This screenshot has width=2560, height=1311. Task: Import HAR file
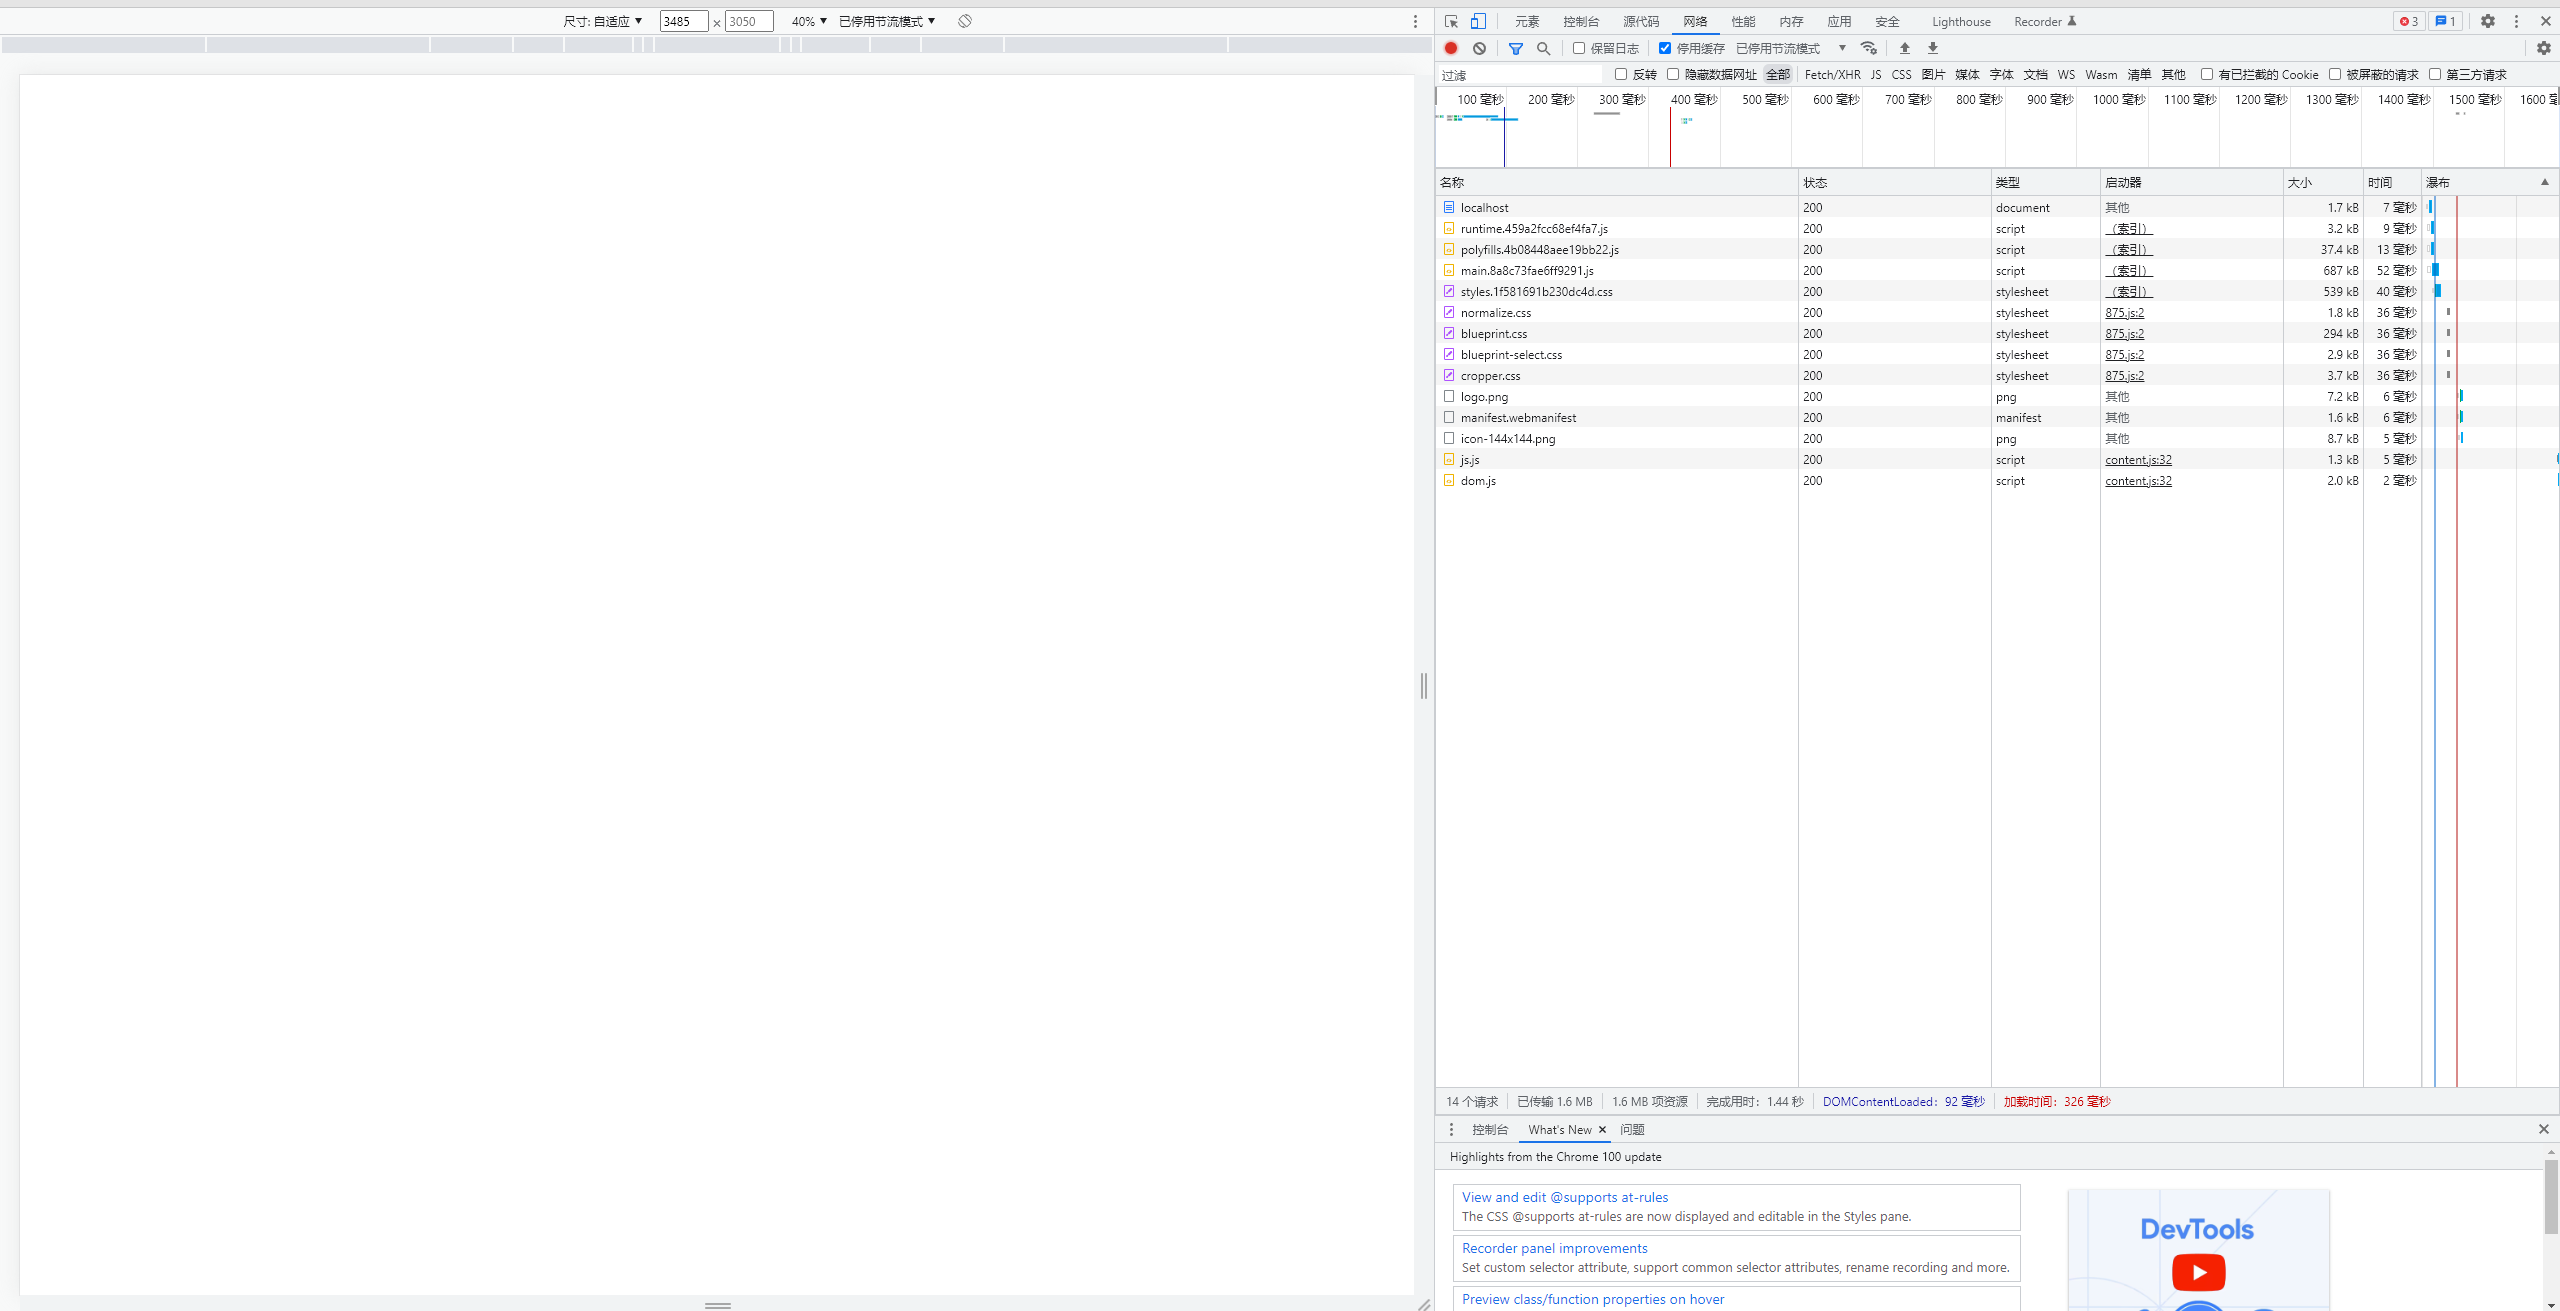click(x=1904, y=47)
